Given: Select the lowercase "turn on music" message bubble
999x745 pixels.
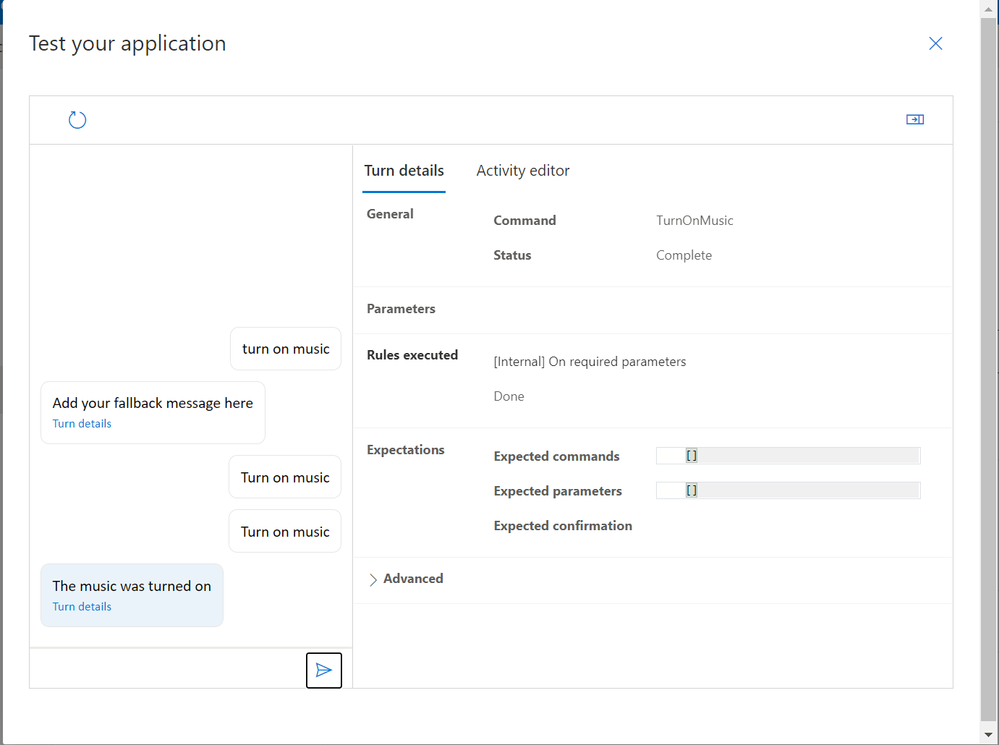Looking at the screenshot, I should (286, 349).
